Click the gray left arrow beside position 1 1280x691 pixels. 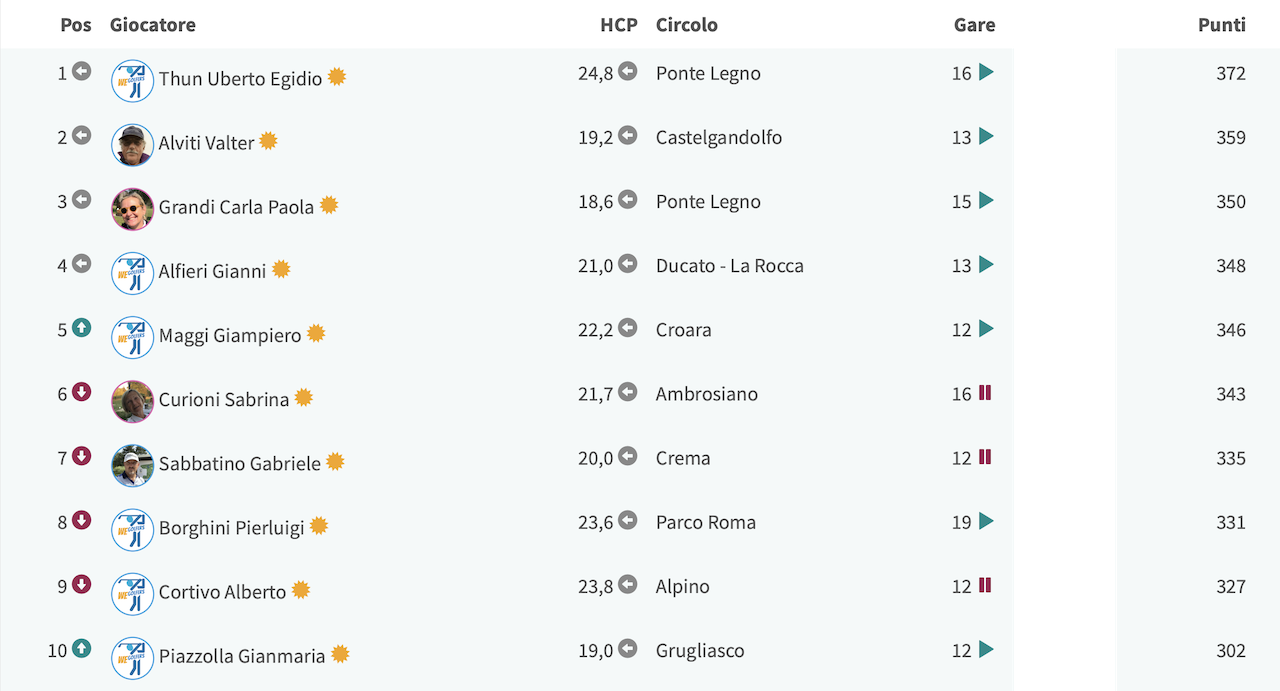pyautogui.click(x=81, y=71)
